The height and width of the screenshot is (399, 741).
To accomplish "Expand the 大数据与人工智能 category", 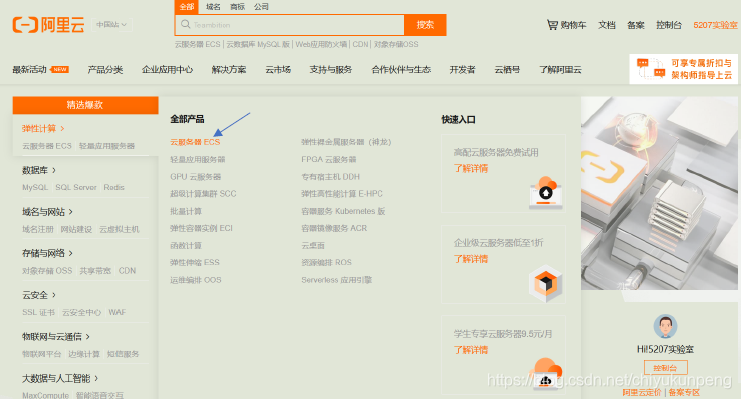I will click(x=60, y=378).
